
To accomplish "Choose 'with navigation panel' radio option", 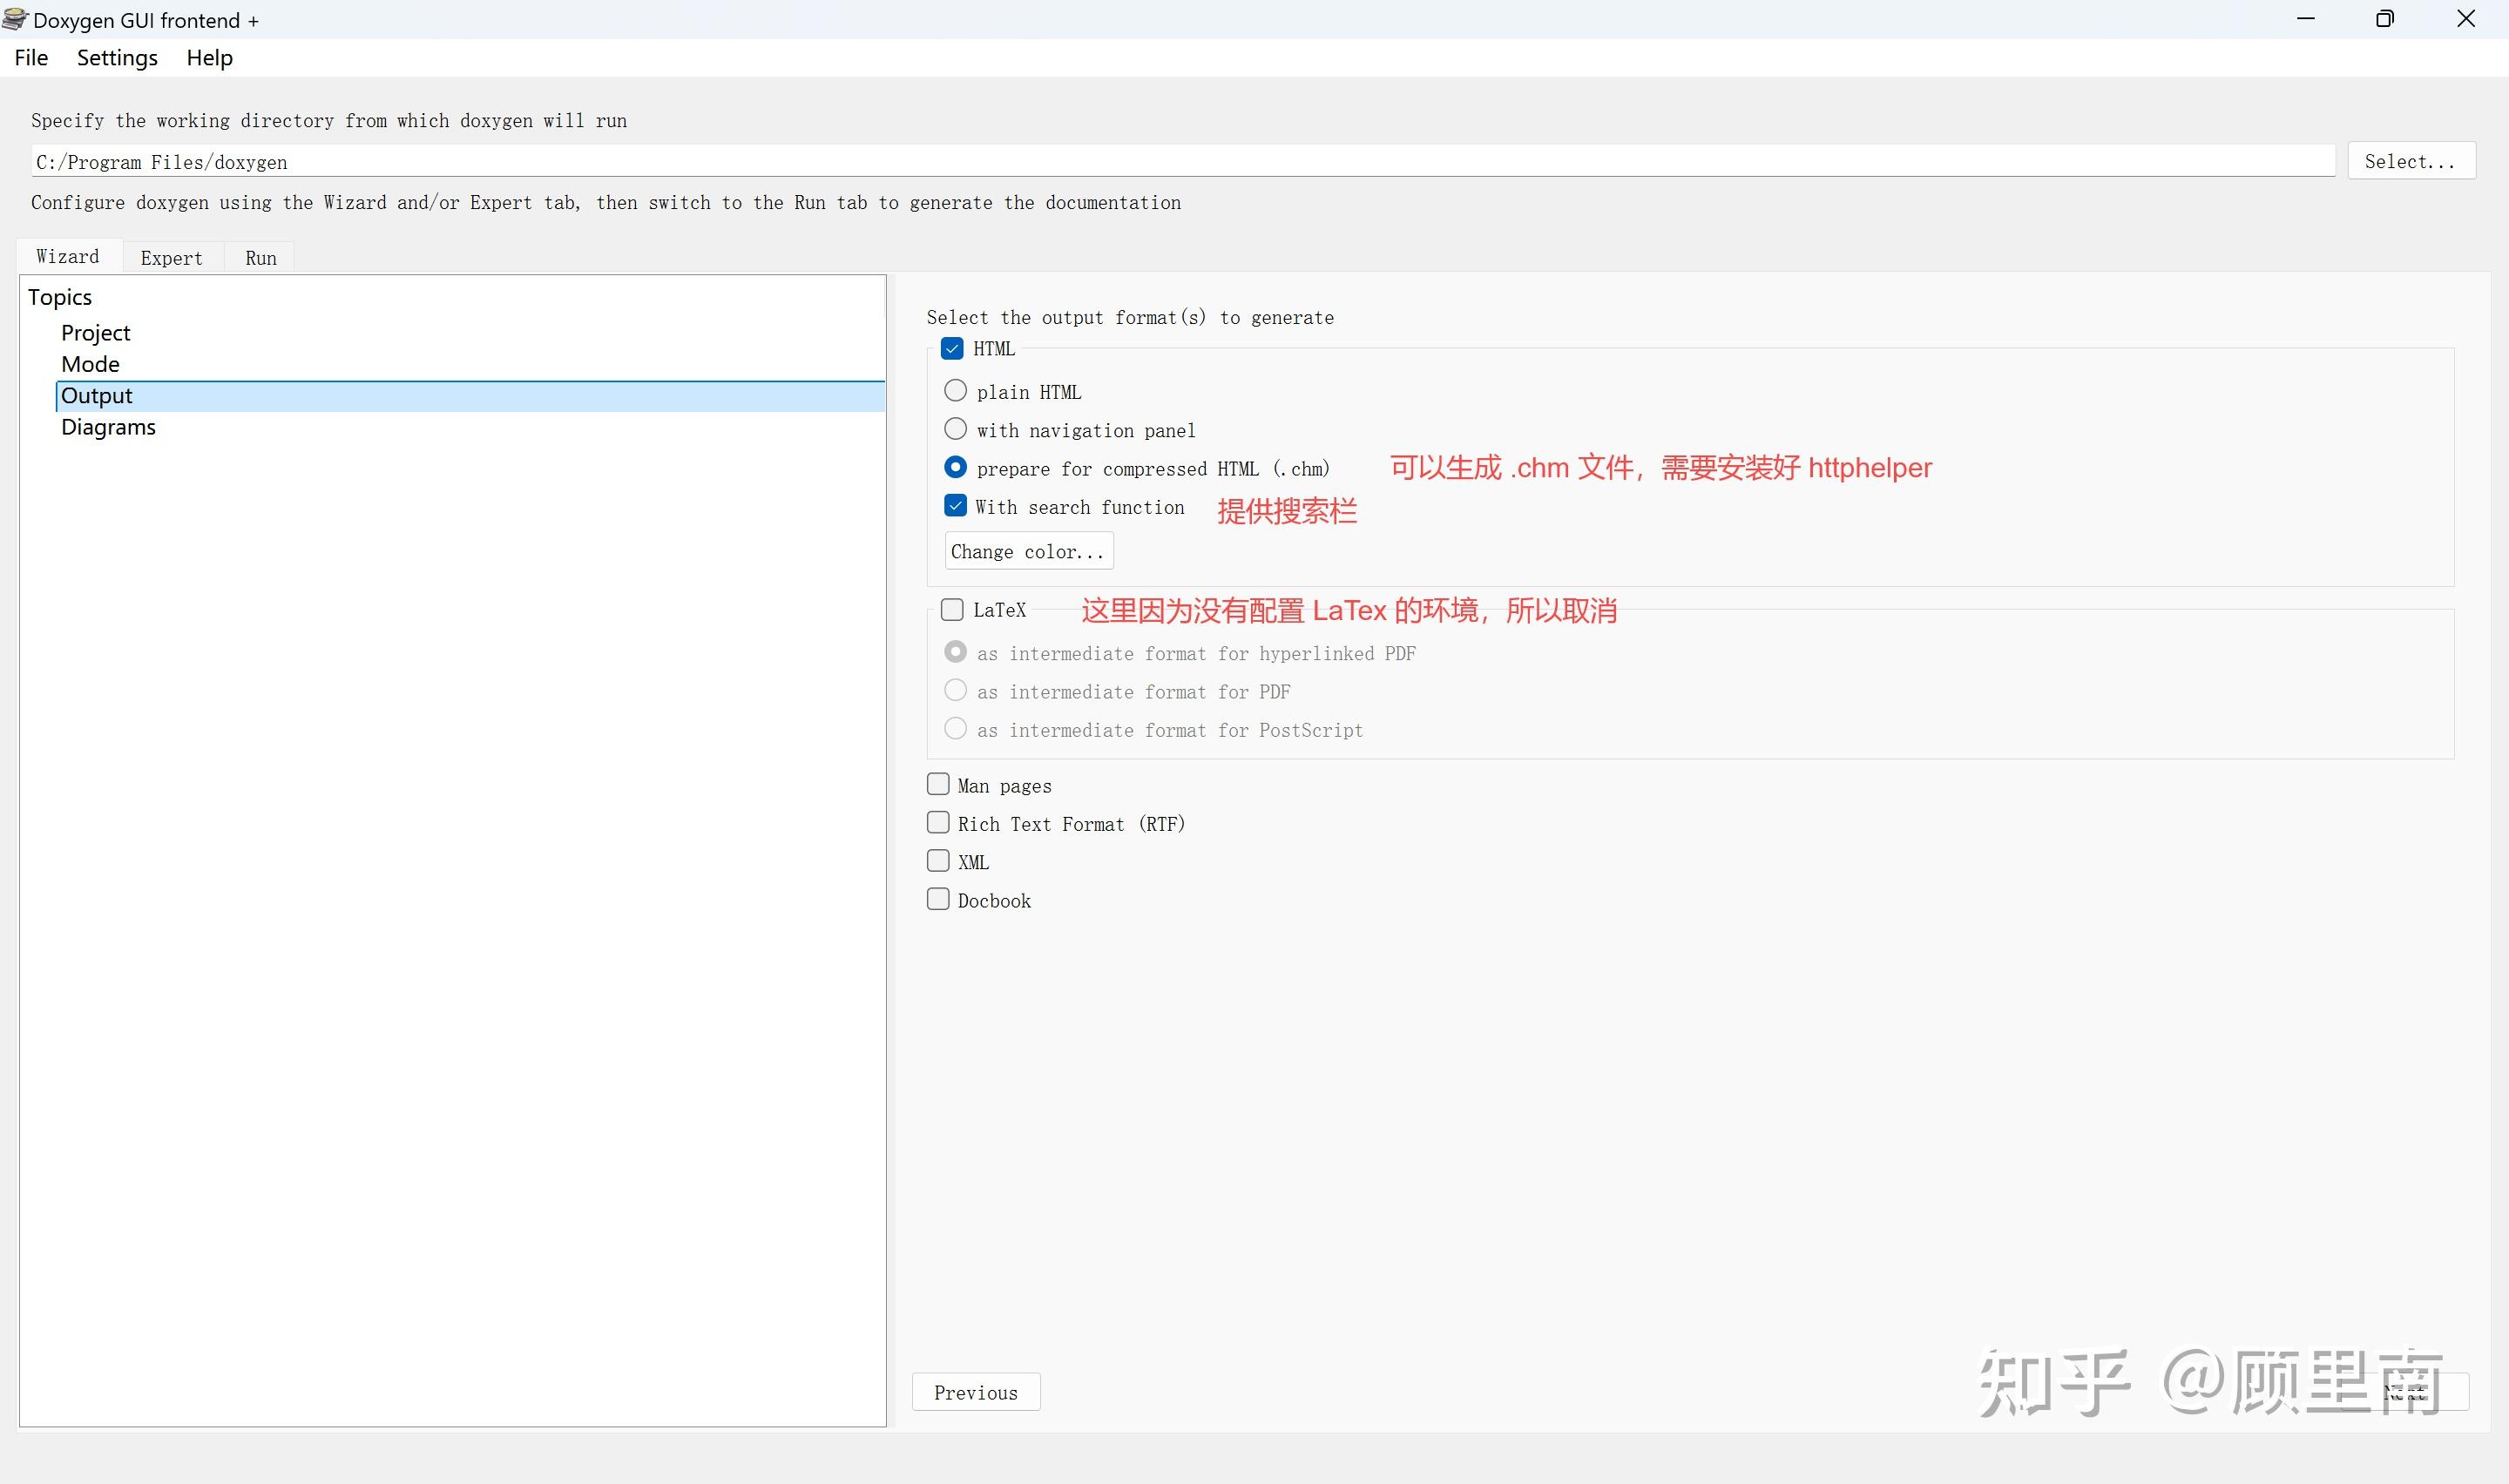I will (x=956, y=430).
